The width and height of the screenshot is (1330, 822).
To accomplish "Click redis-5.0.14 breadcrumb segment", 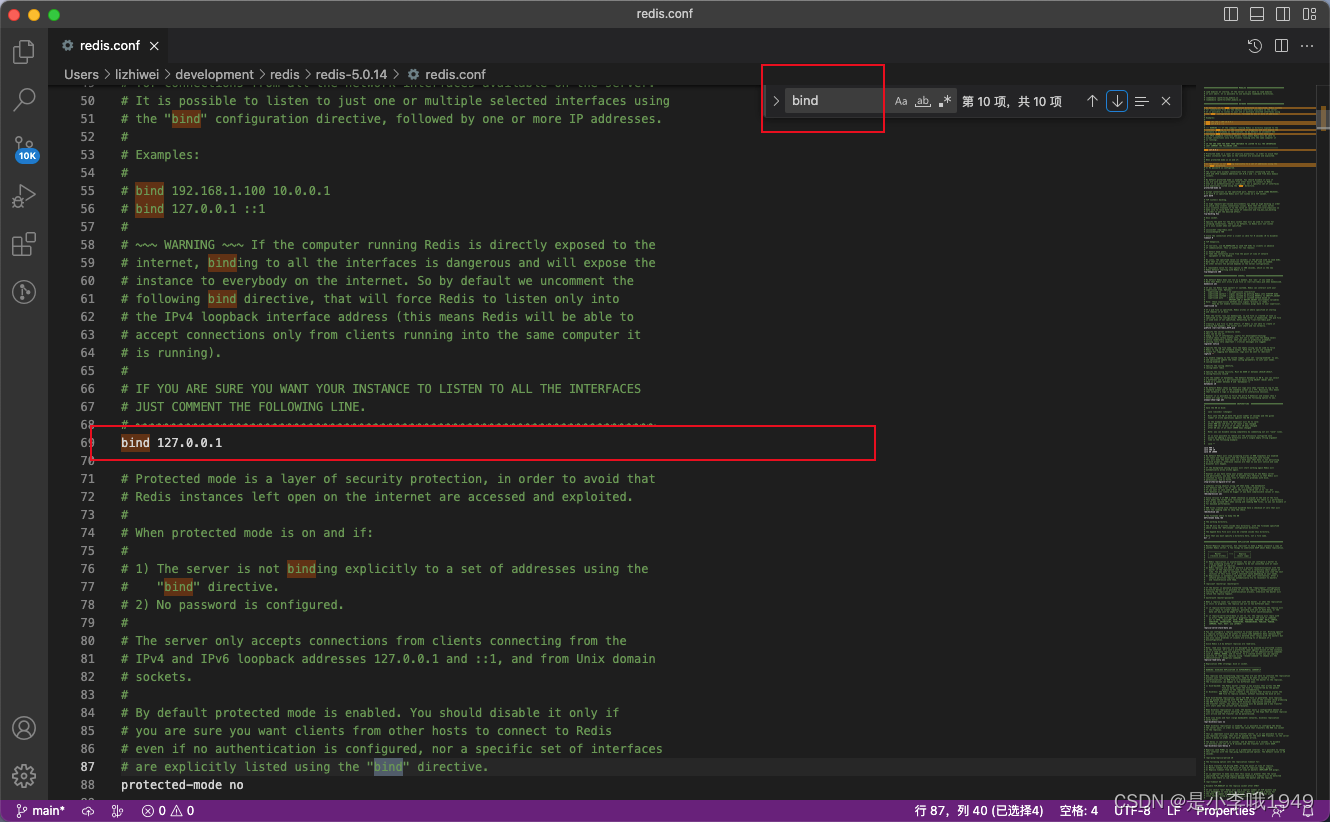I will click(x=351, y=75).
